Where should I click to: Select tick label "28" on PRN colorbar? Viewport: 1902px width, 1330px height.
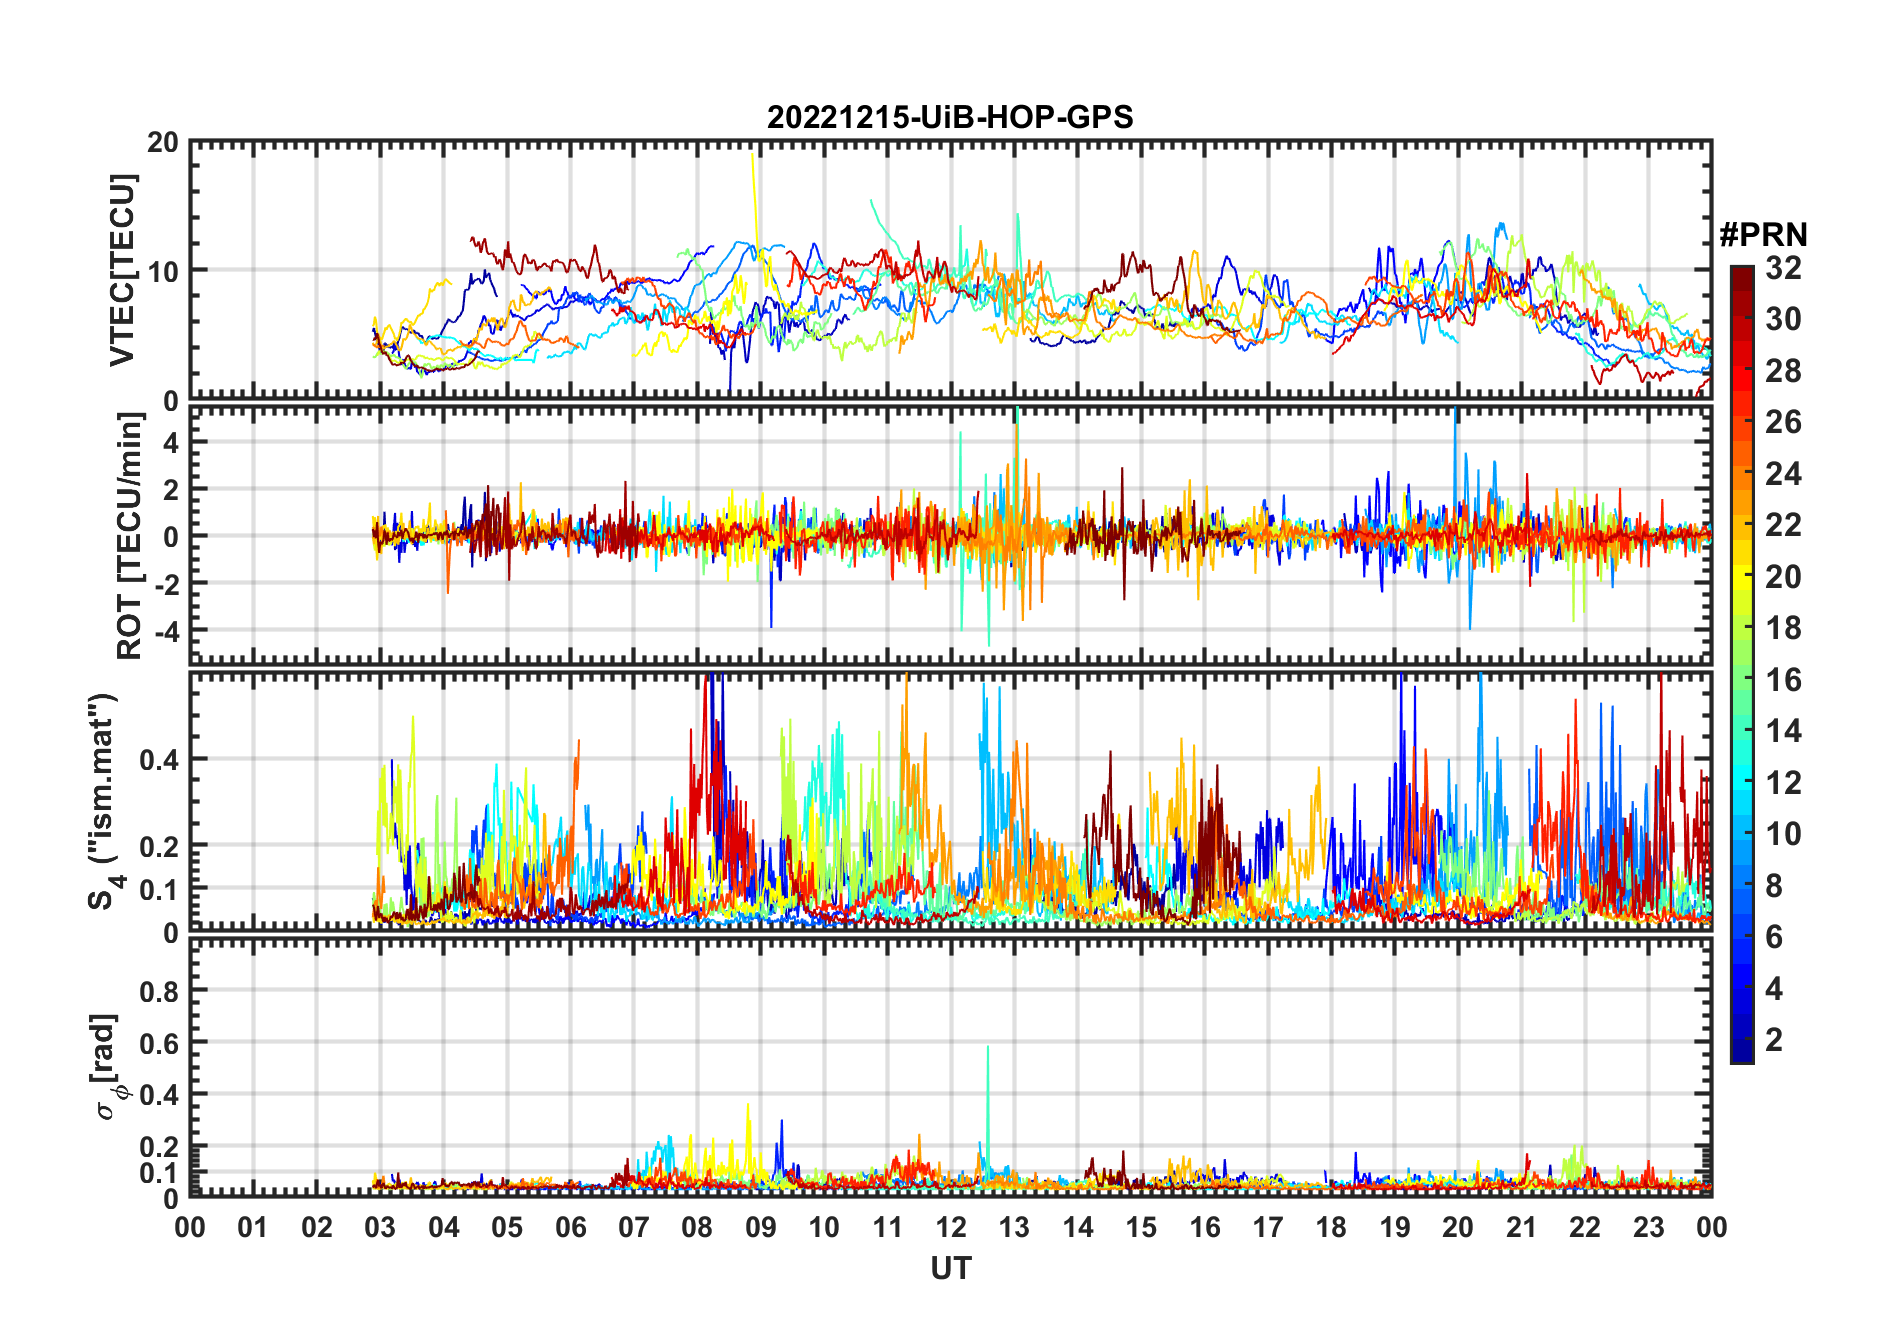coord(1783,371)
